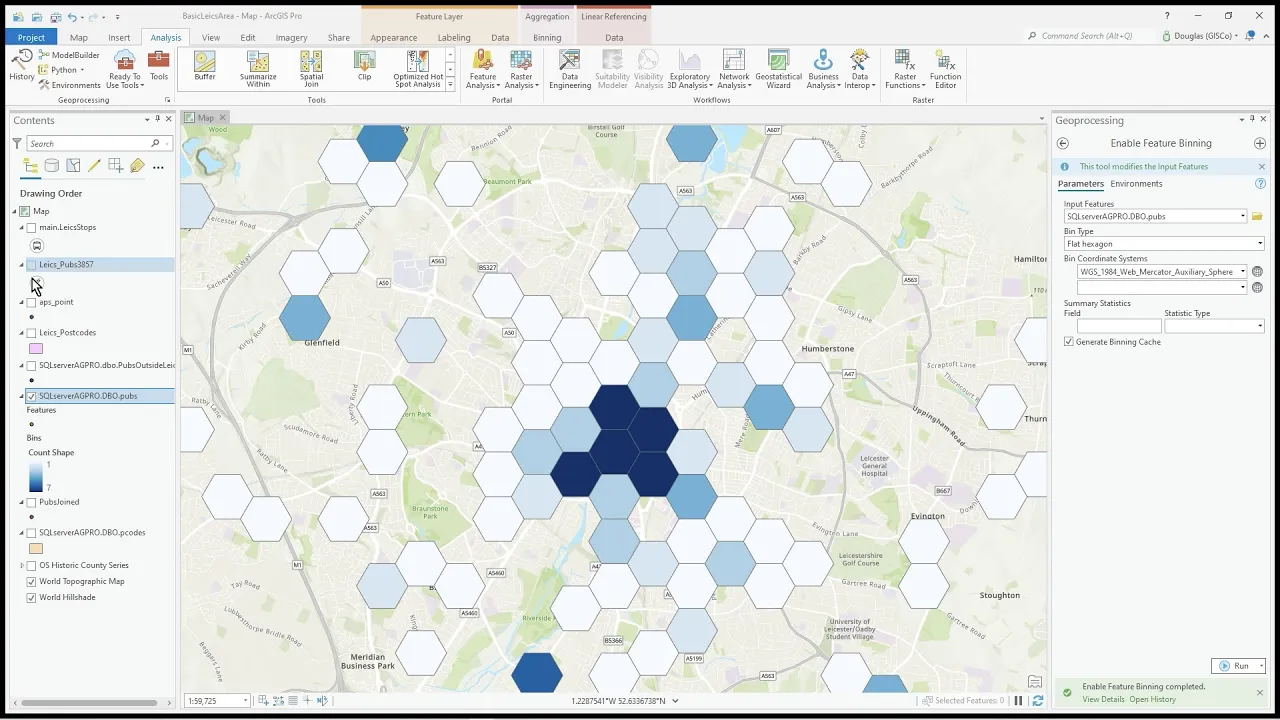Open map scale dropdown
This screenshot has width=1280, height=720.
pyautogui.click(x=245, y=701)
